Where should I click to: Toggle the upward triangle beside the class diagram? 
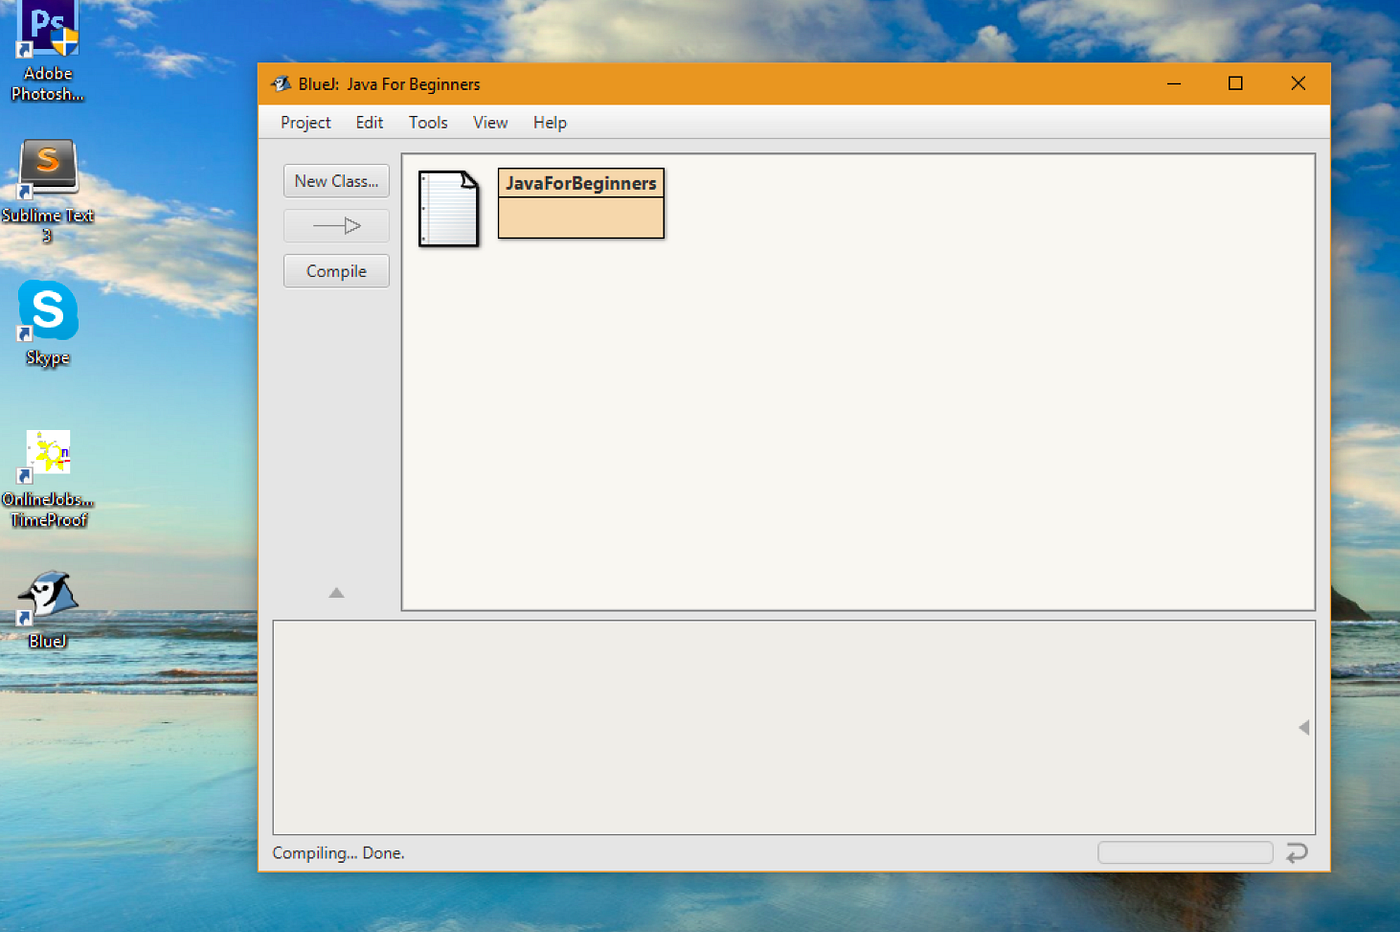[335, 592]
